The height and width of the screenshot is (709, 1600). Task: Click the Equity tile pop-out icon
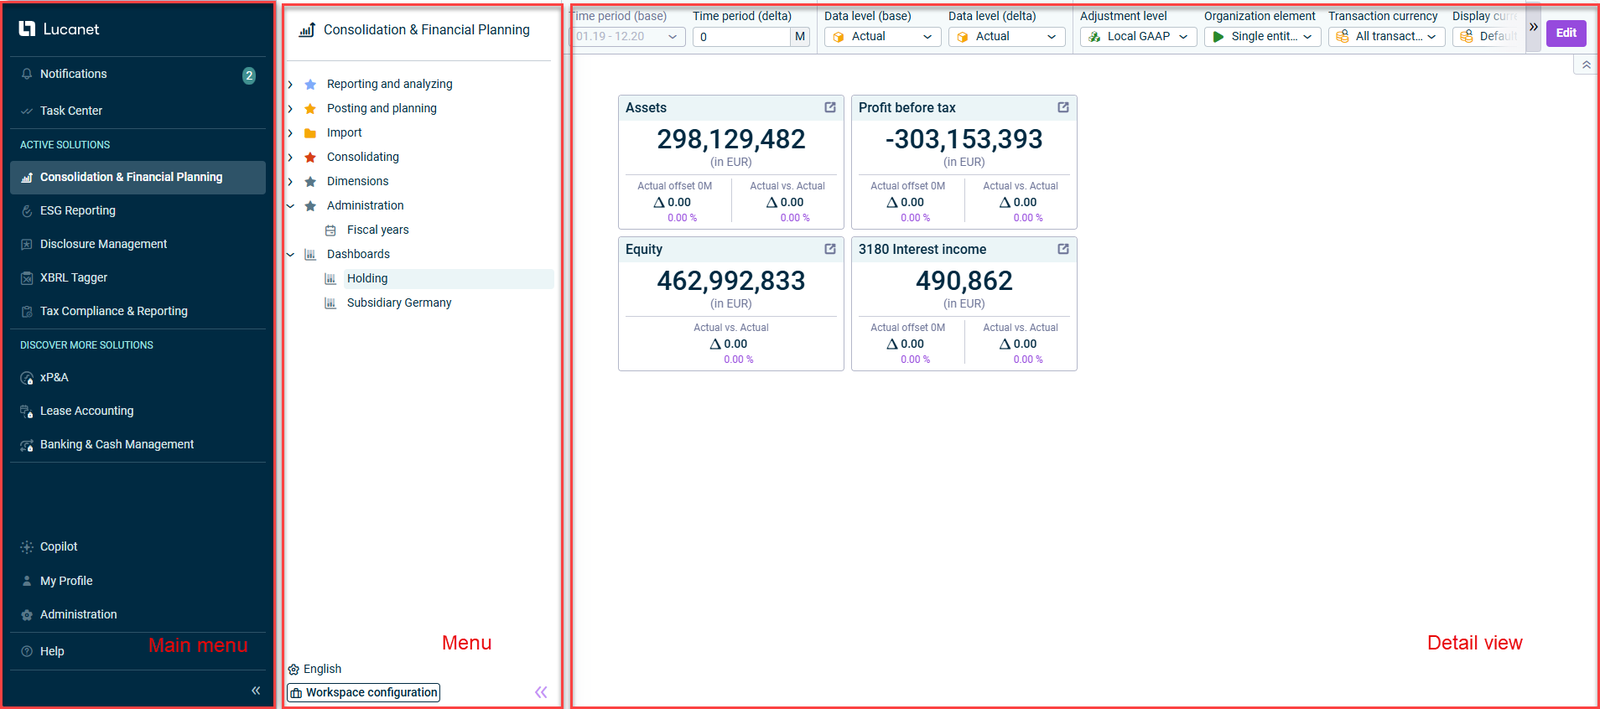click(x=830, y=249)
